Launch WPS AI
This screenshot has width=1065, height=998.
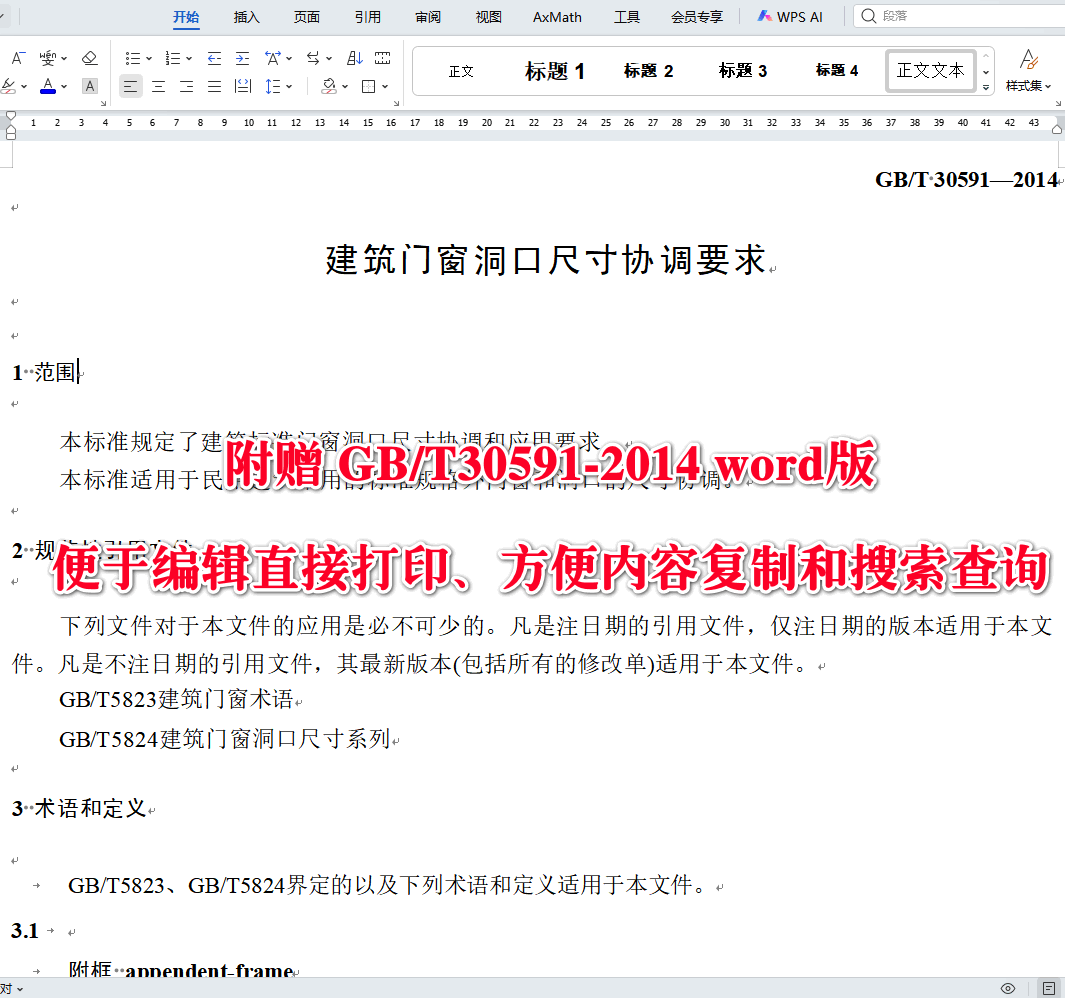pos(790,16)
